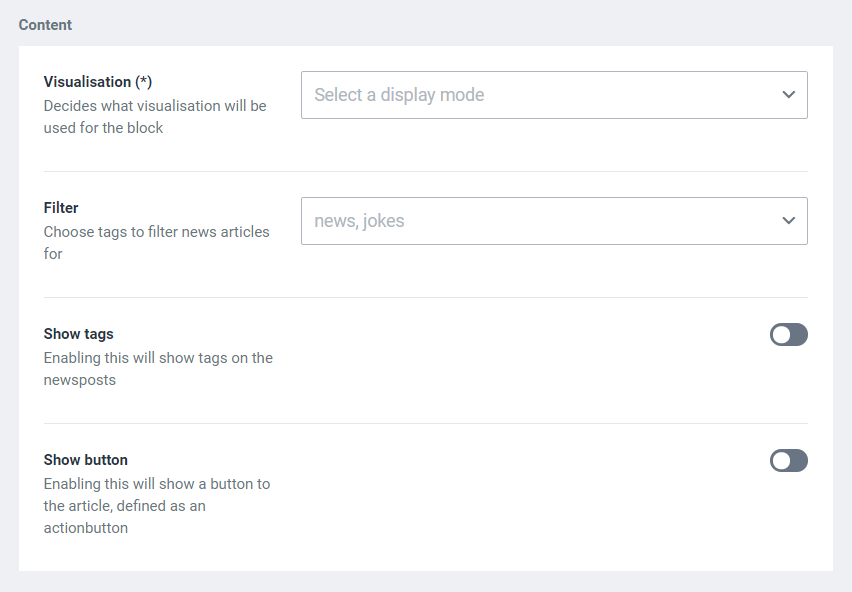Click the Show tags switch knob

(781, 335)
